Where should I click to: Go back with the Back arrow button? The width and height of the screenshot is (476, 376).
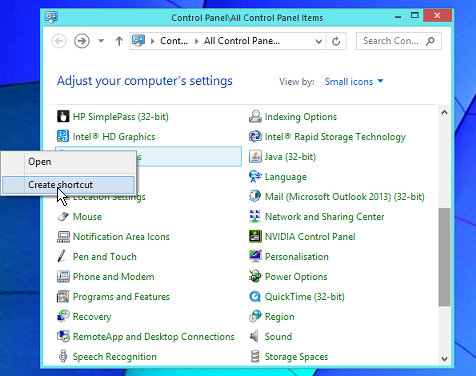point(59,41)
